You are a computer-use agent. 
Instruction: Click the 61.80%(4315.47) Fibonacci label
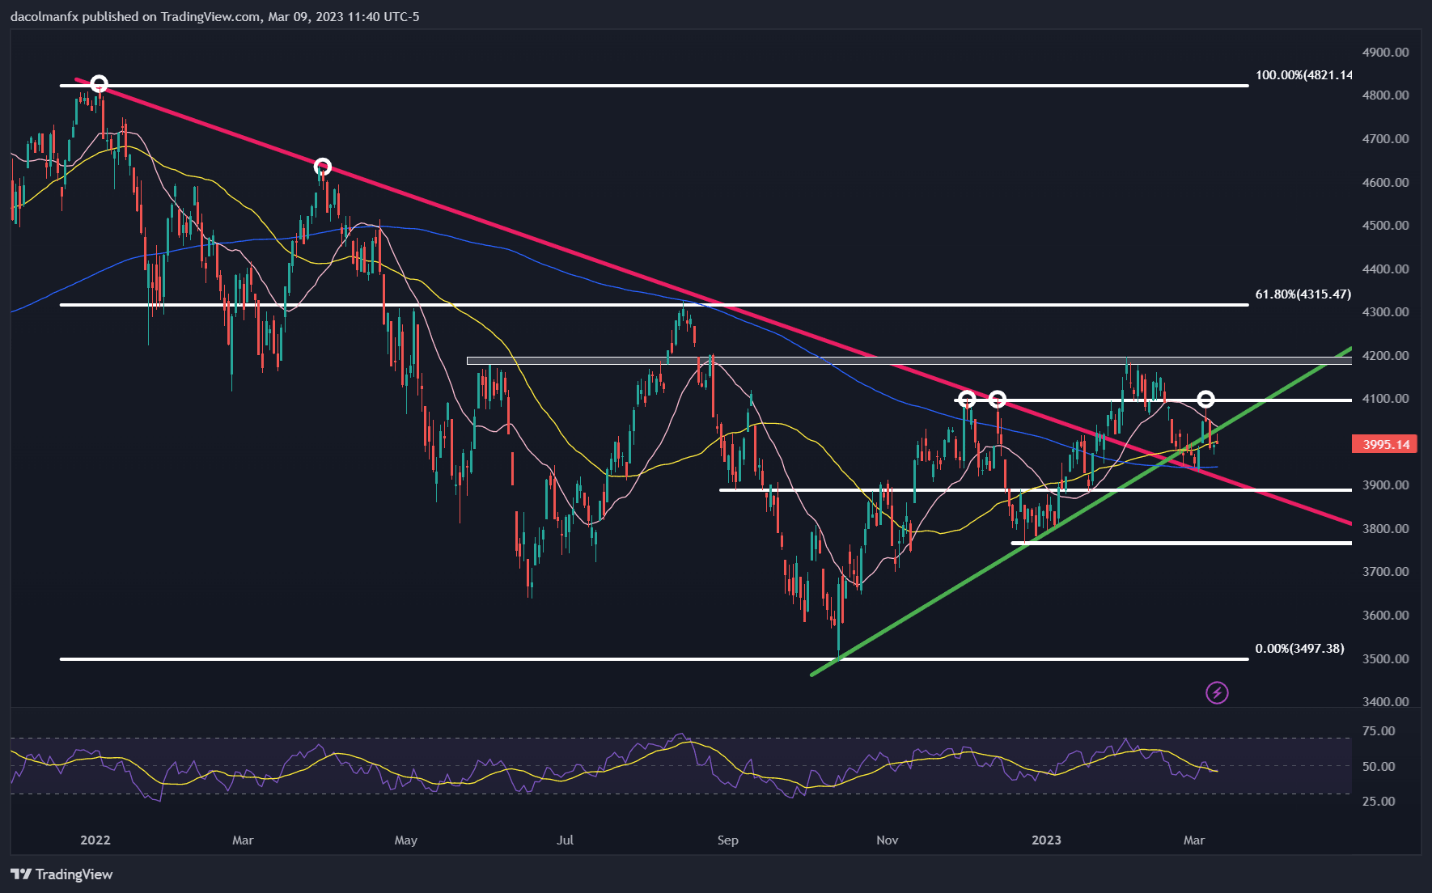[x=1303, y=295]
